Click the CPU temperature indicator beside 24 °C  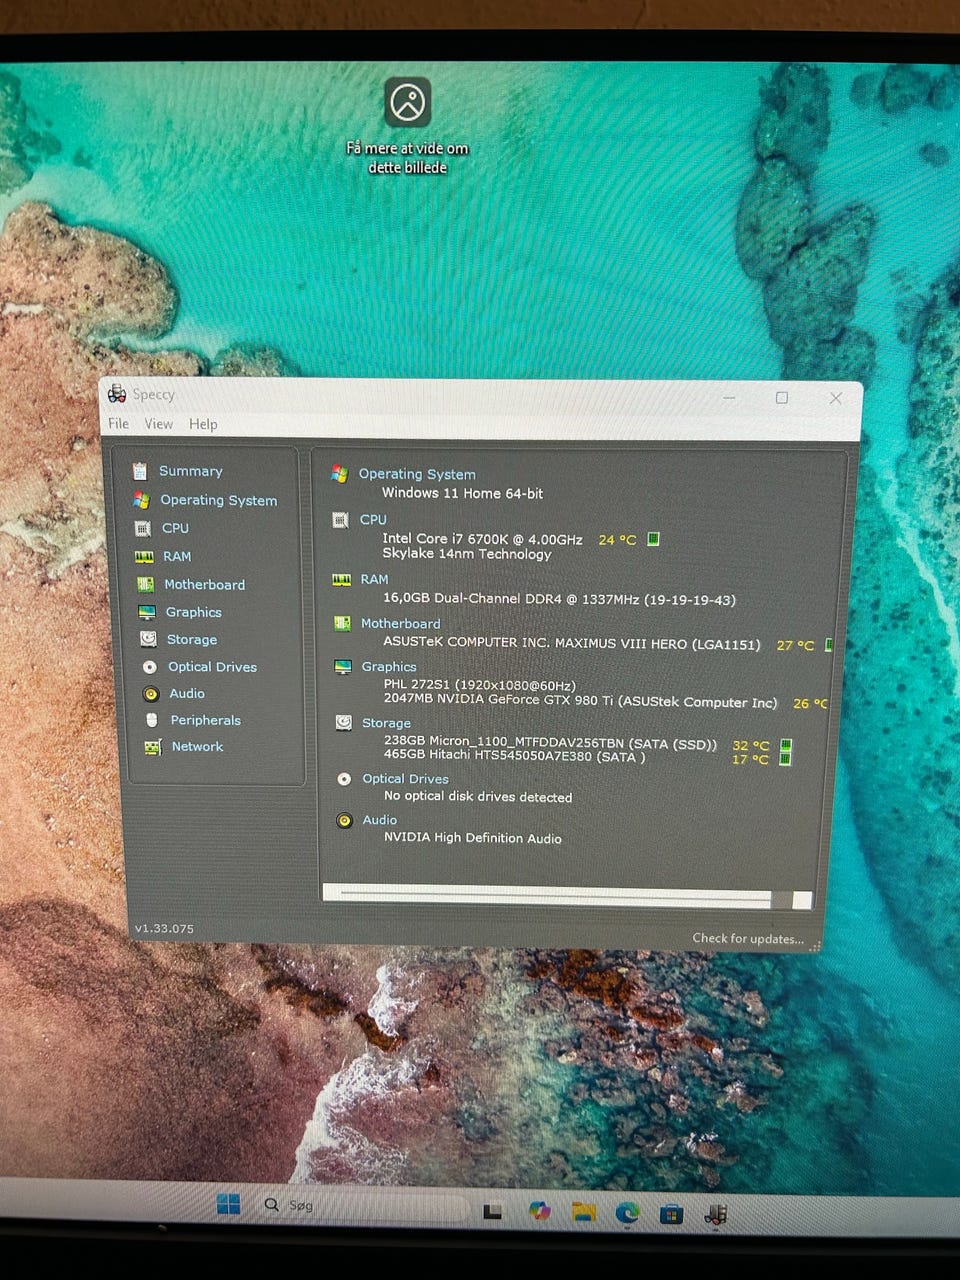click(x=653, y=539)
